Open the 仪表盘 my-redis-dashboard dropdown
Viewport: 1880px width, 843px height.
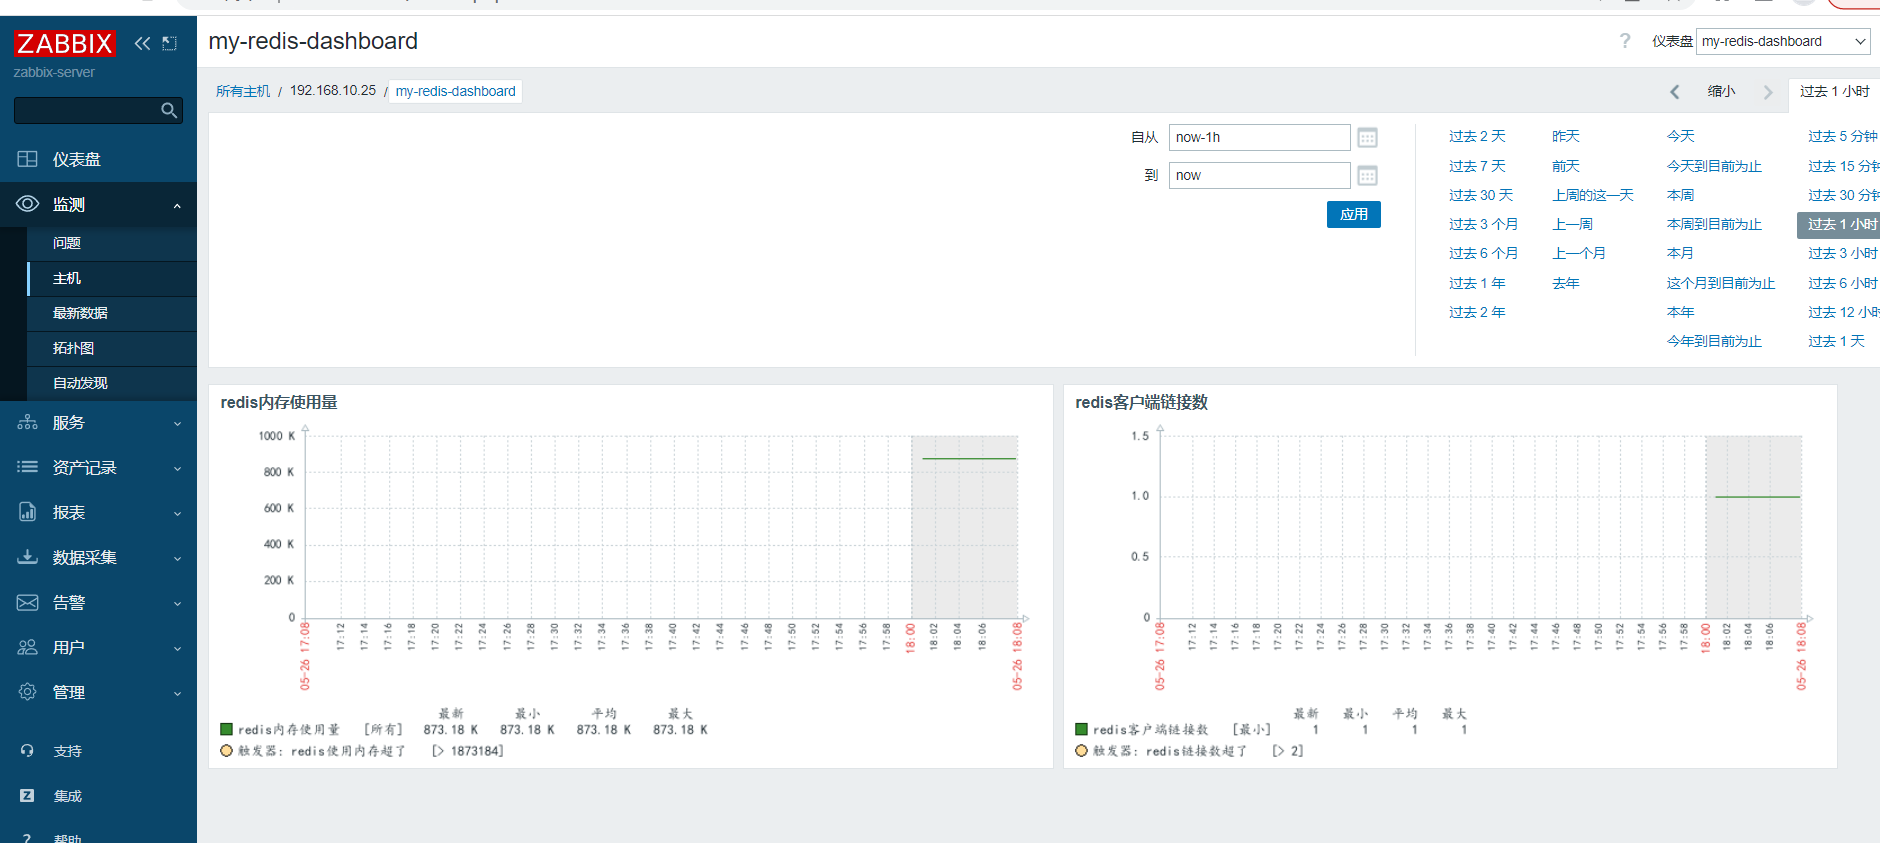pos(1783,41)
